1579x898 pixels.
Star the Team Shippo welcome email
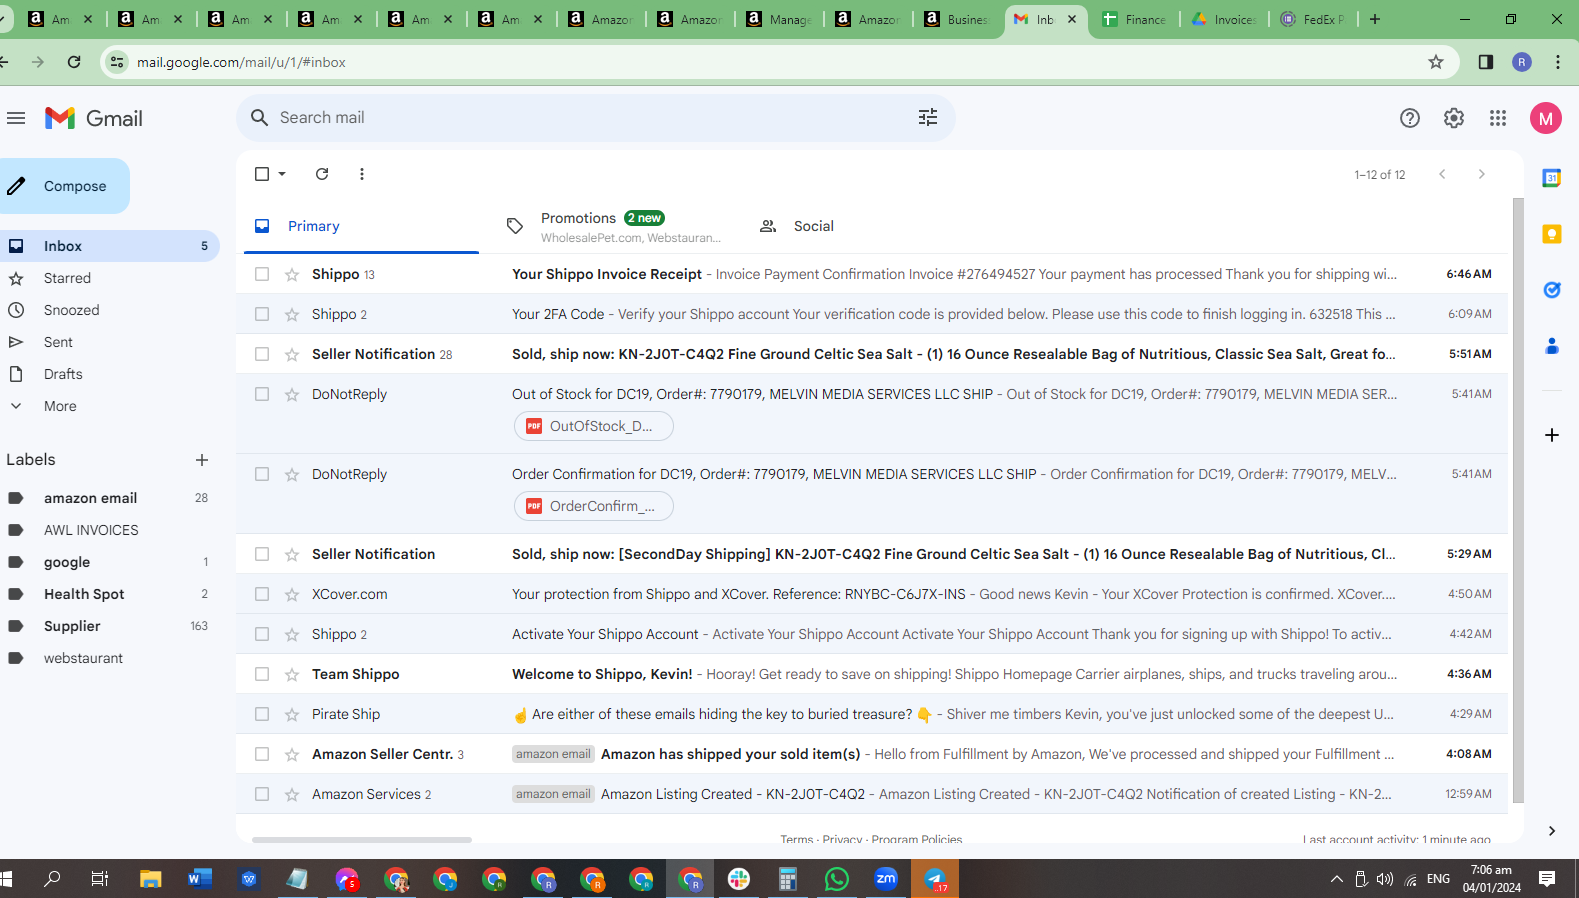pyautogui.click(x=292, y=674)
